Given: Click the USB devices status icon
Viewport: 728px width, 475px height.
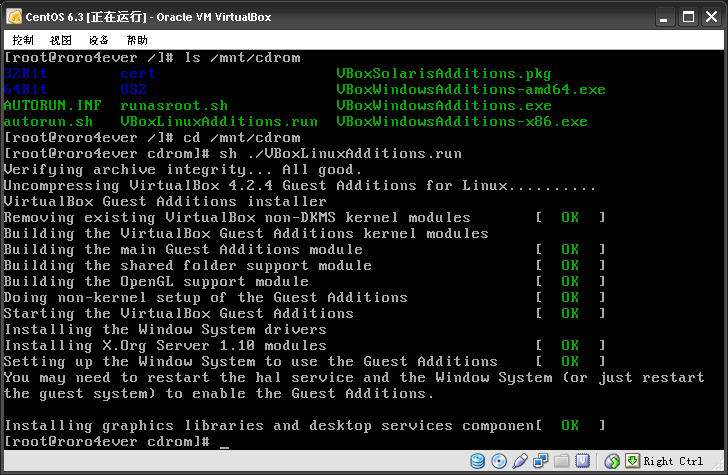Looking at the screenshot, I should click(x=520, y=461).
